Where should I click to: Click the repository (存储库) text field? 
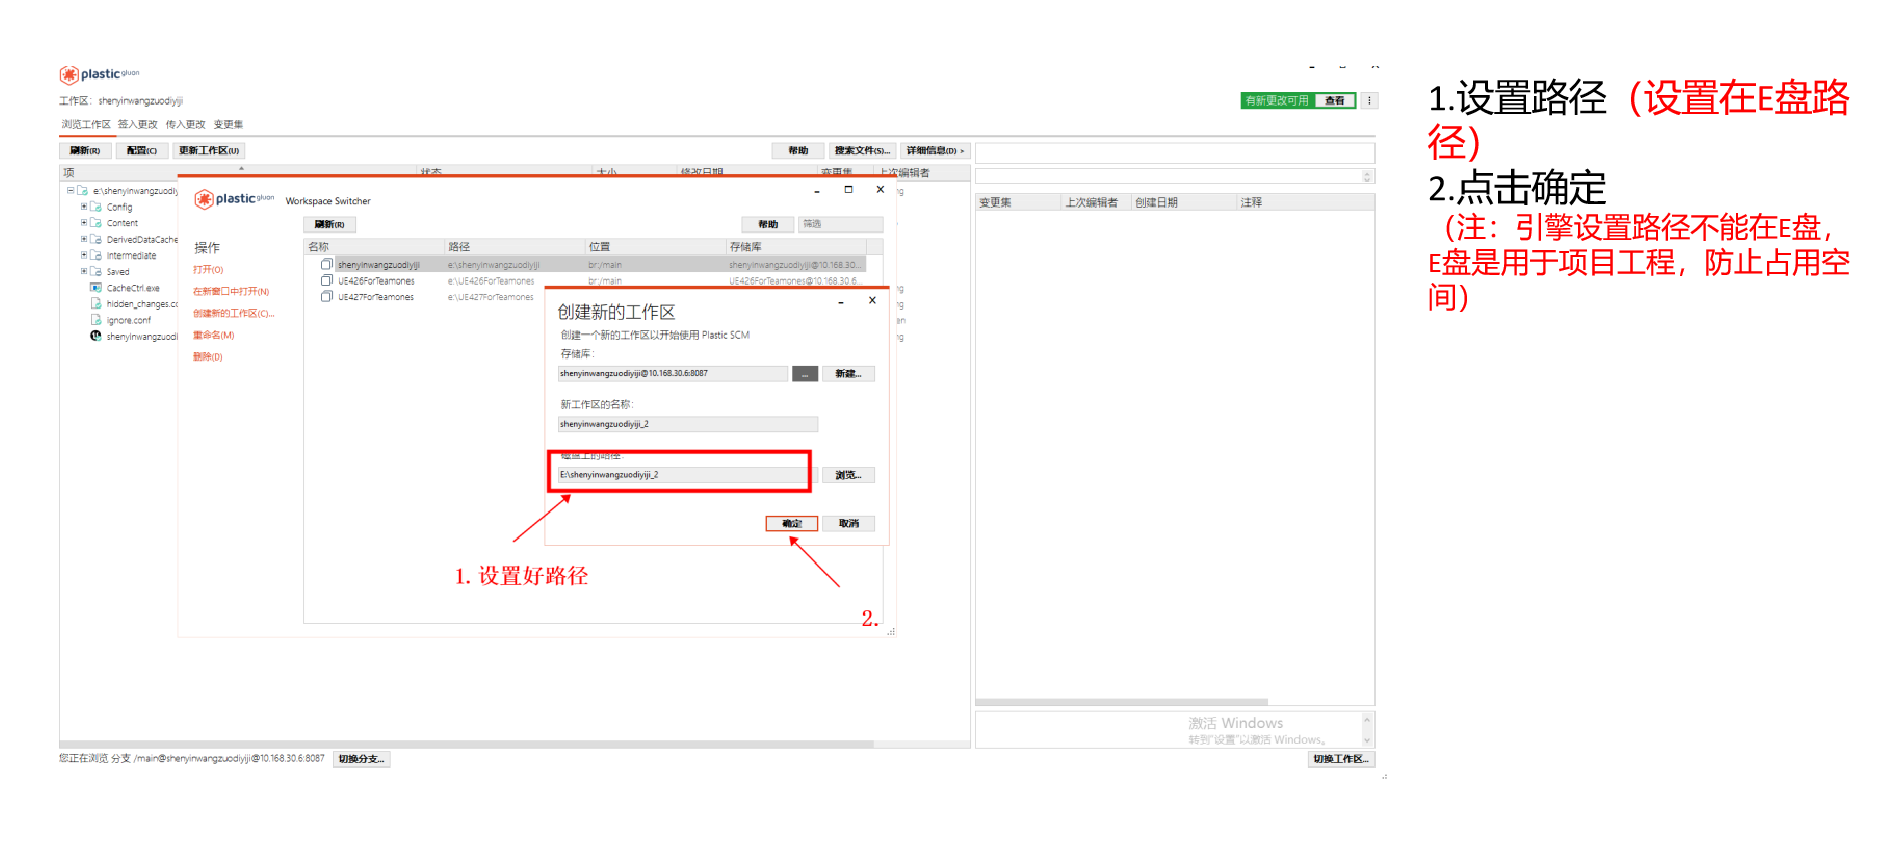pyautogui.click(x=673, y=374)
